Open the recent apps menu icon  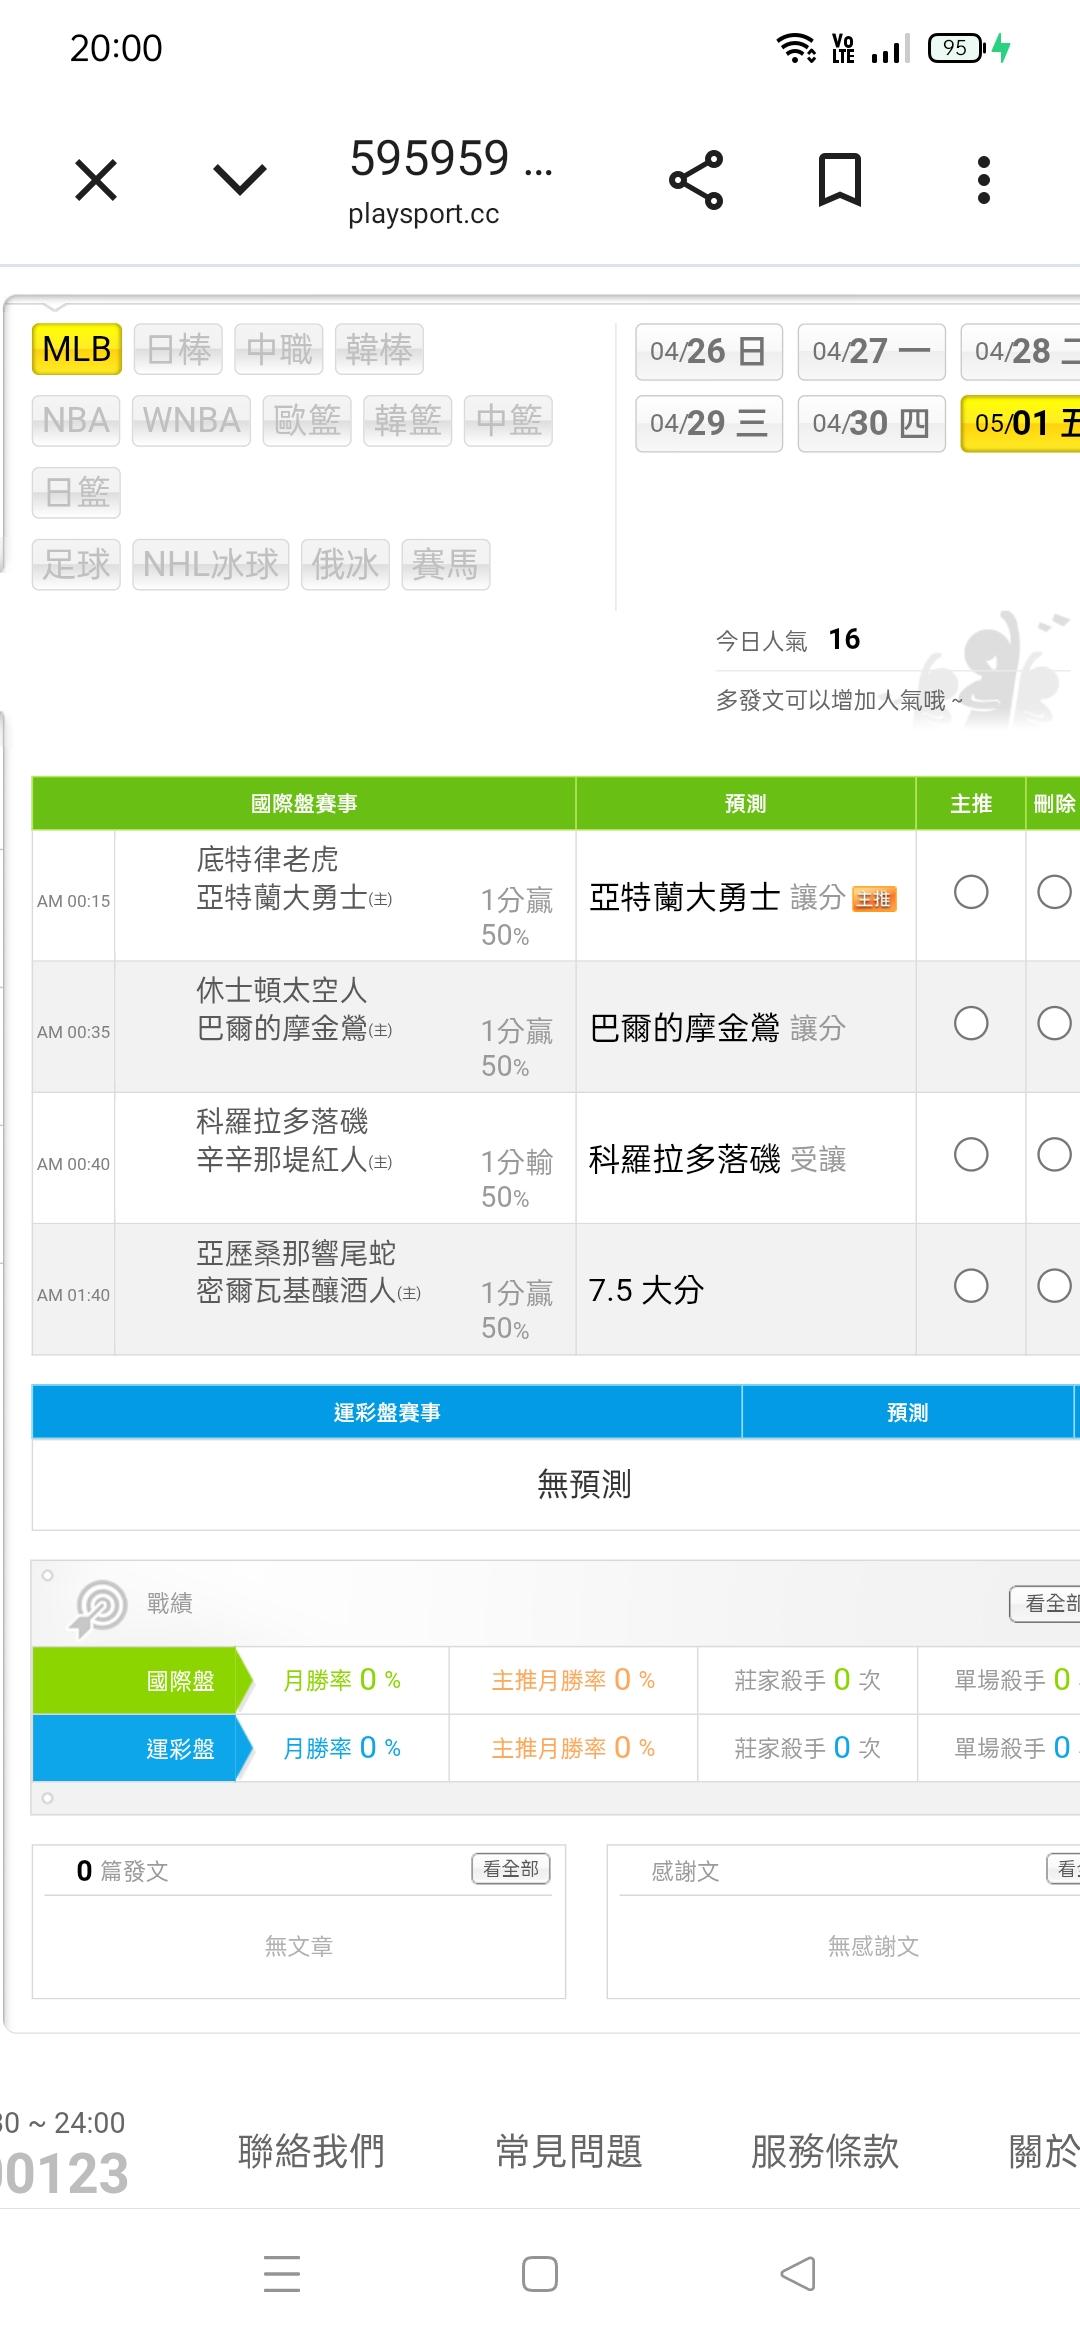(x=282, y=2273)
